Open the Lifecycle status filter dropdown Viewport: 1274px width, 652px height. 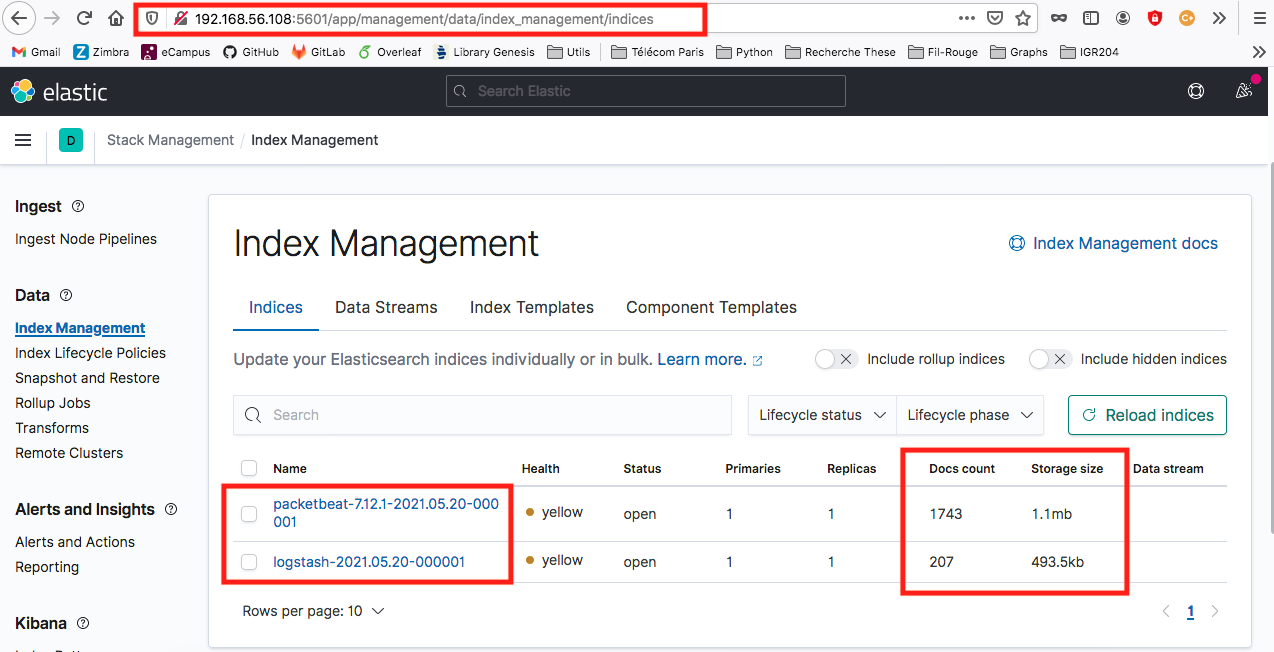(822, 415)
